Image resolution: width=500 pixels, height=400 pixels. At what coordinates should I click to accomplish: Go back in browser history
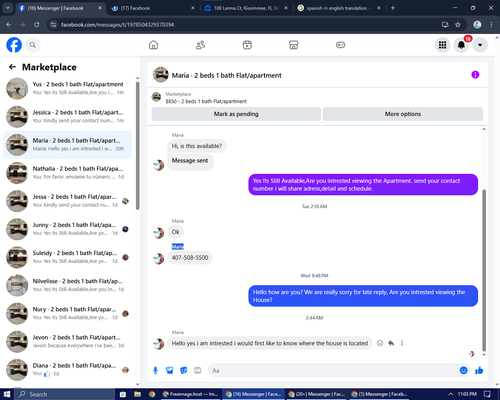(x=9, y=25)
